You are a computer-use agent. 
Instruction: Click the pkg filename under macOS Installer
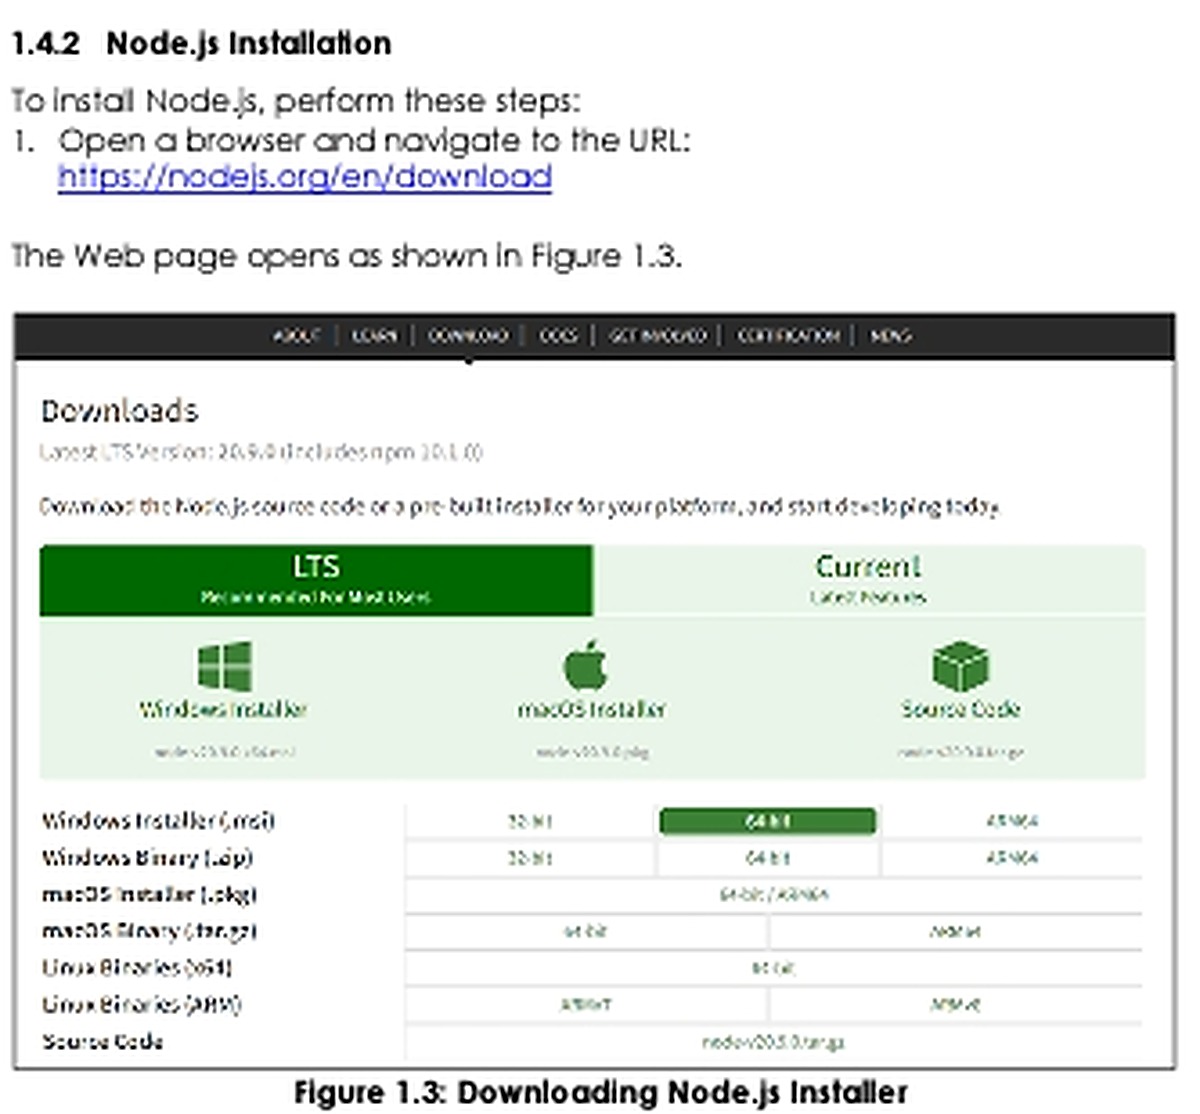[x=592, y=752]
